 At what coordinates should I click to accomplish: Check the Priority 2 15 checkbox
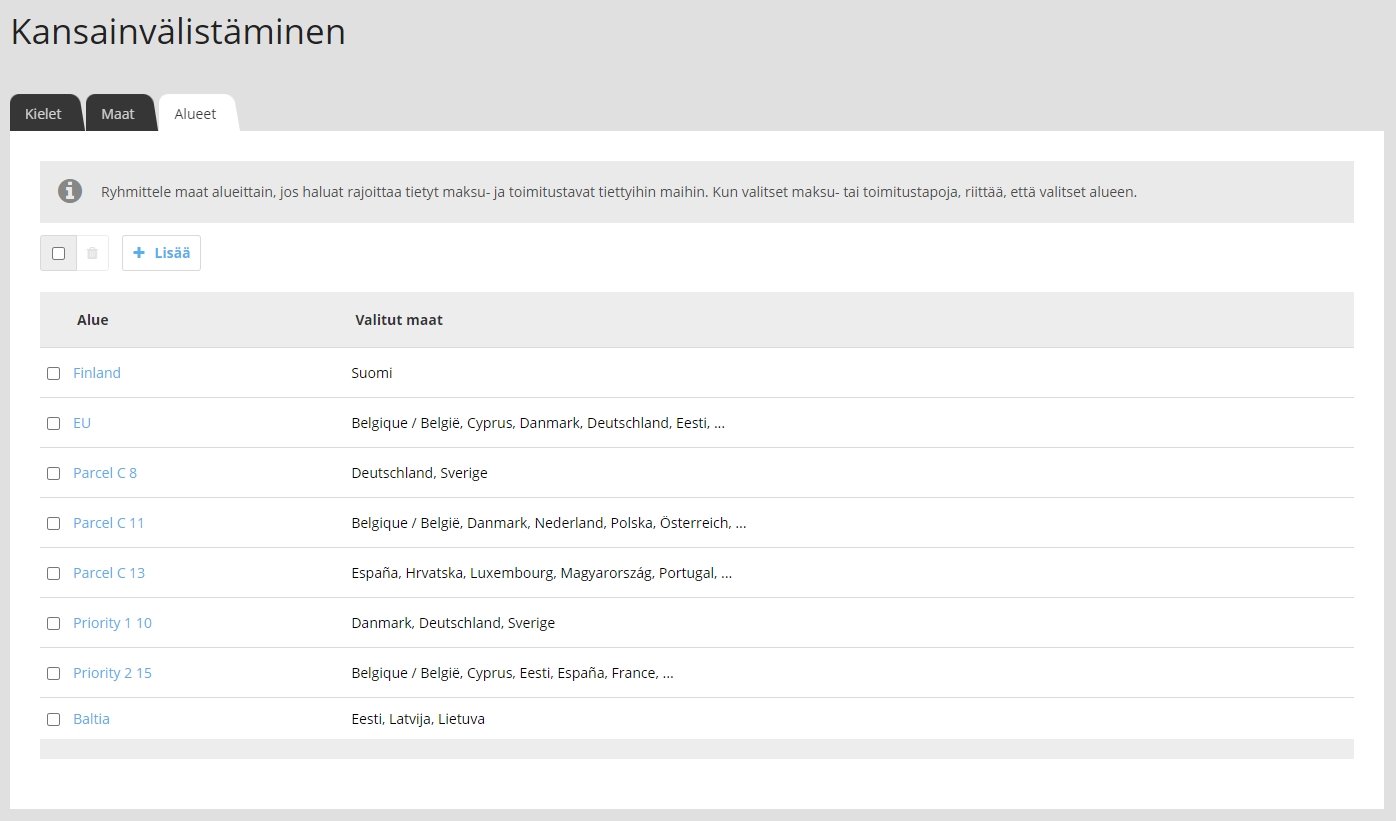click(54, 673)
